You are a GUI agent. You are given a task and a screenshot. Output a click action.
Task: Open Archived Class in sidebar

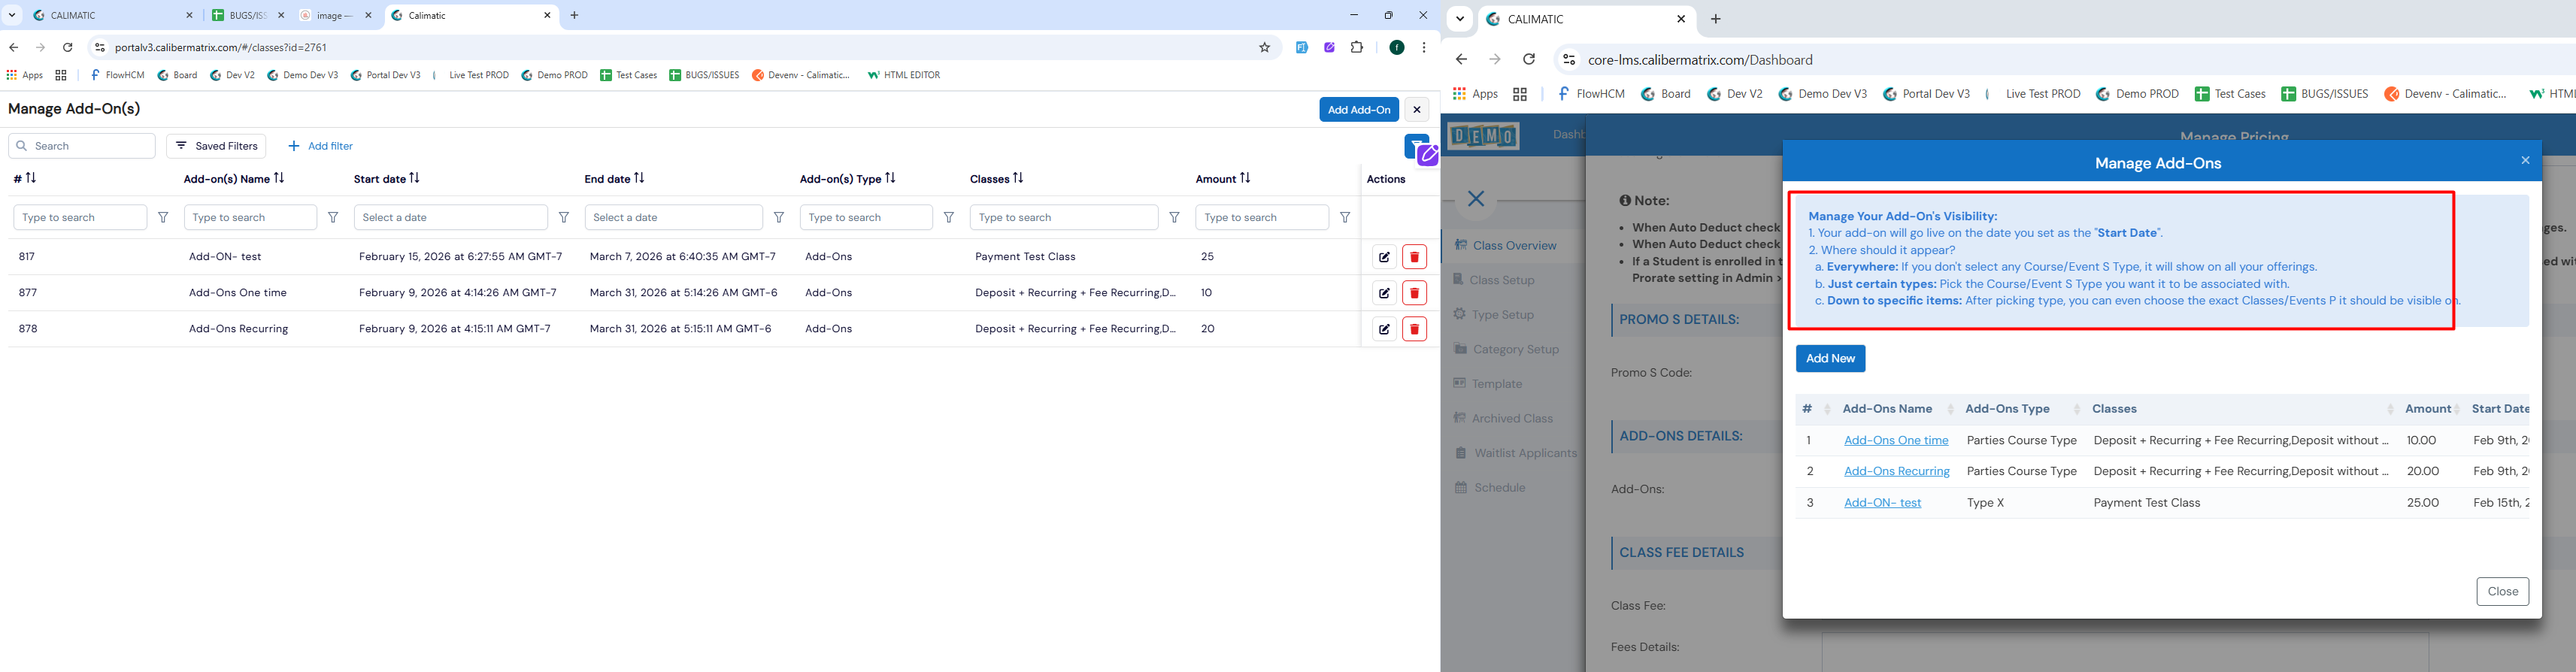point(1503,418)
